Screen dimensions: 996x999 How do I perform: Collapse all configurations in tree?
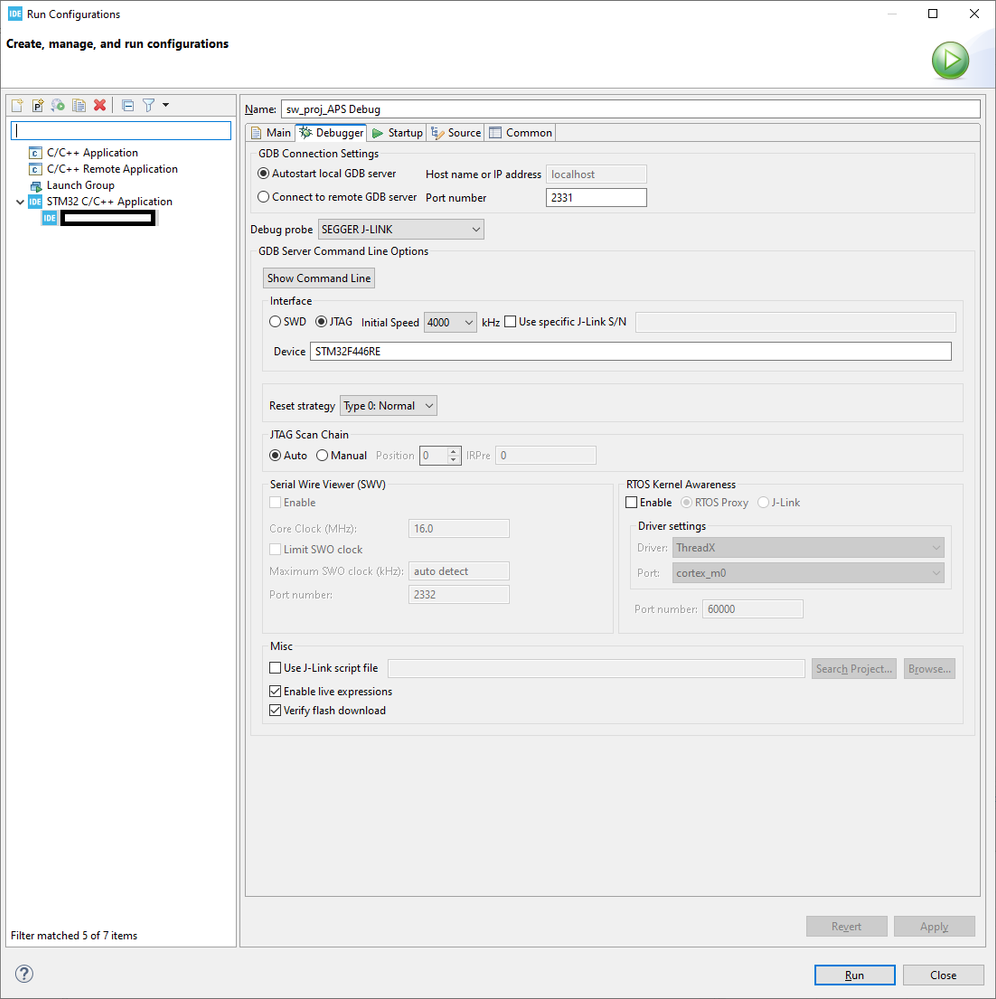128,105
